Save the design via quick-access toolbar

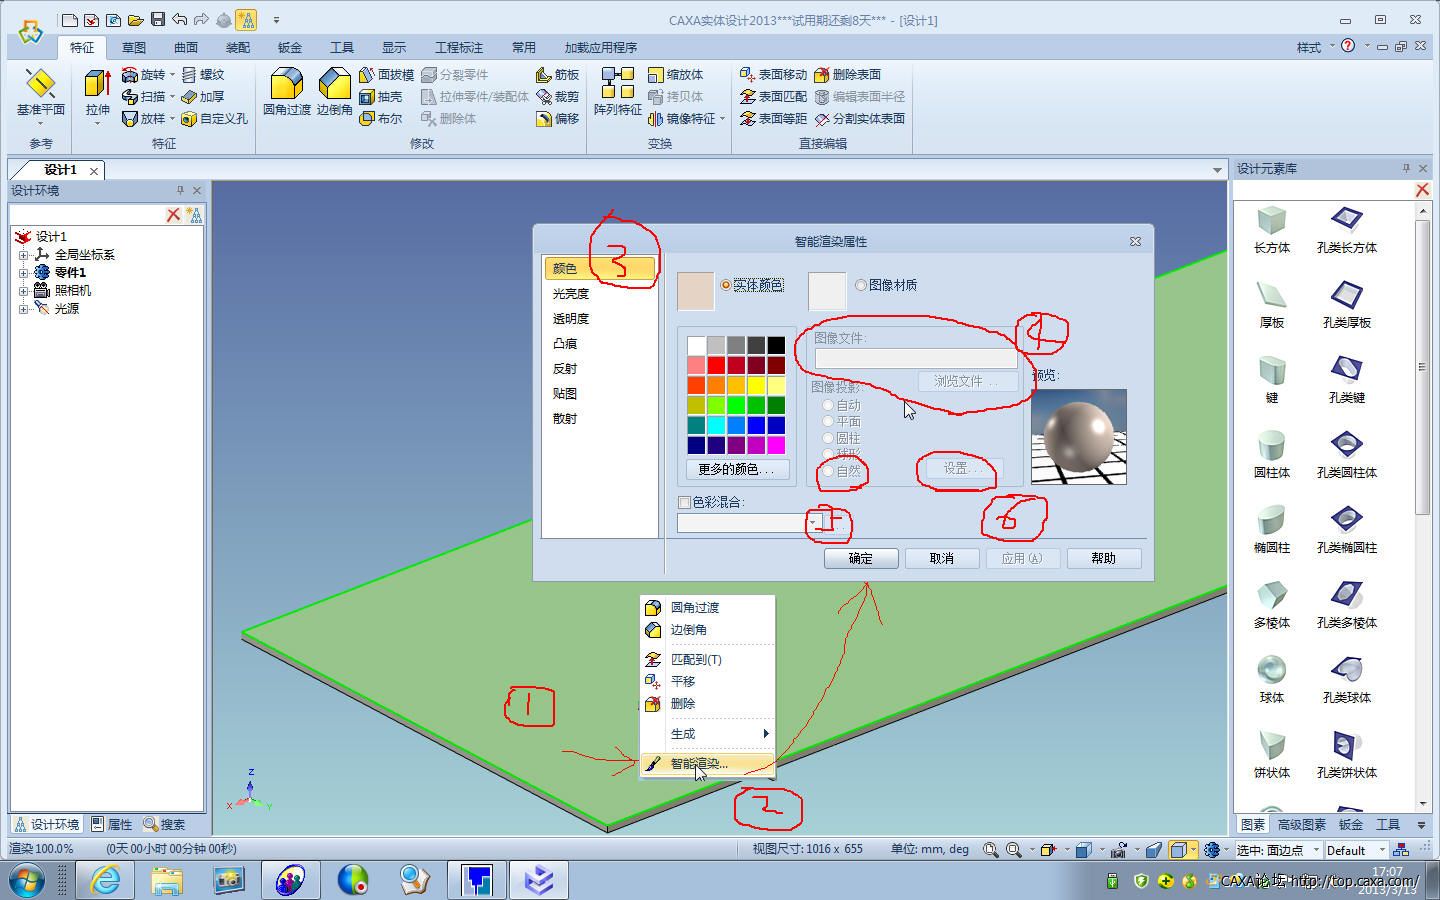coord(157,20)
